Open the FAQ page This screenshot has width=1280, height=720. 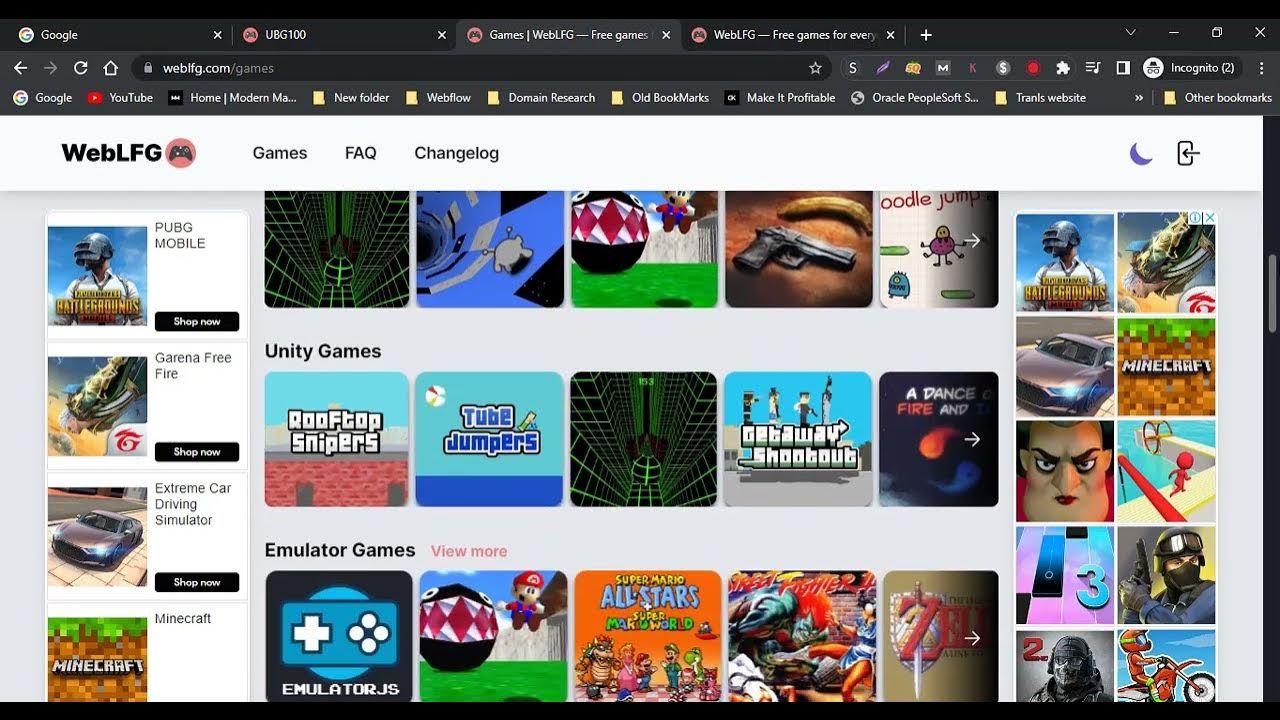pyautogui.click(x=361, y=153)
